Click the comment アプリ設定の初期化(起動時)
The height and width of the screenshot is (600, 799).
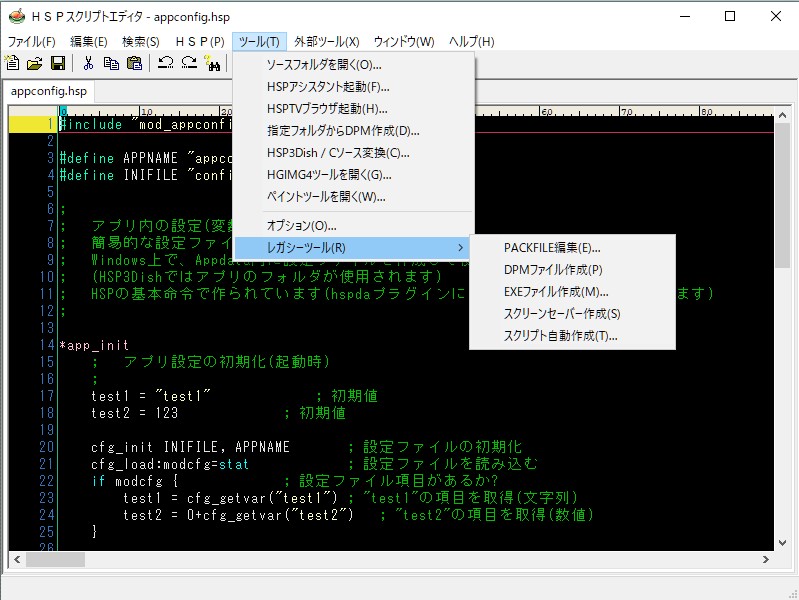pyautogui.click(x=227, y=362)
